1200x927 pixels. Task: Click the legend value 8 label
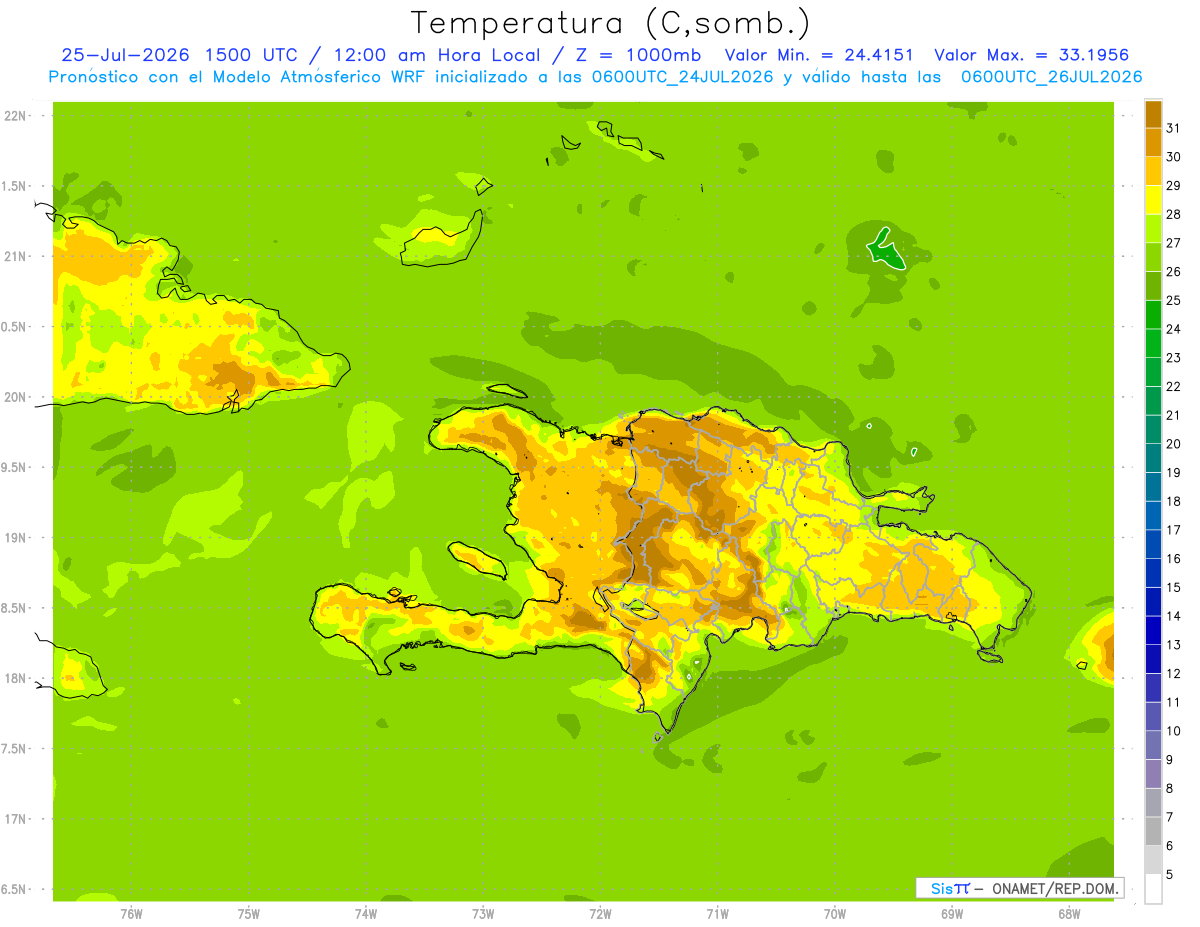[1170, 788]
